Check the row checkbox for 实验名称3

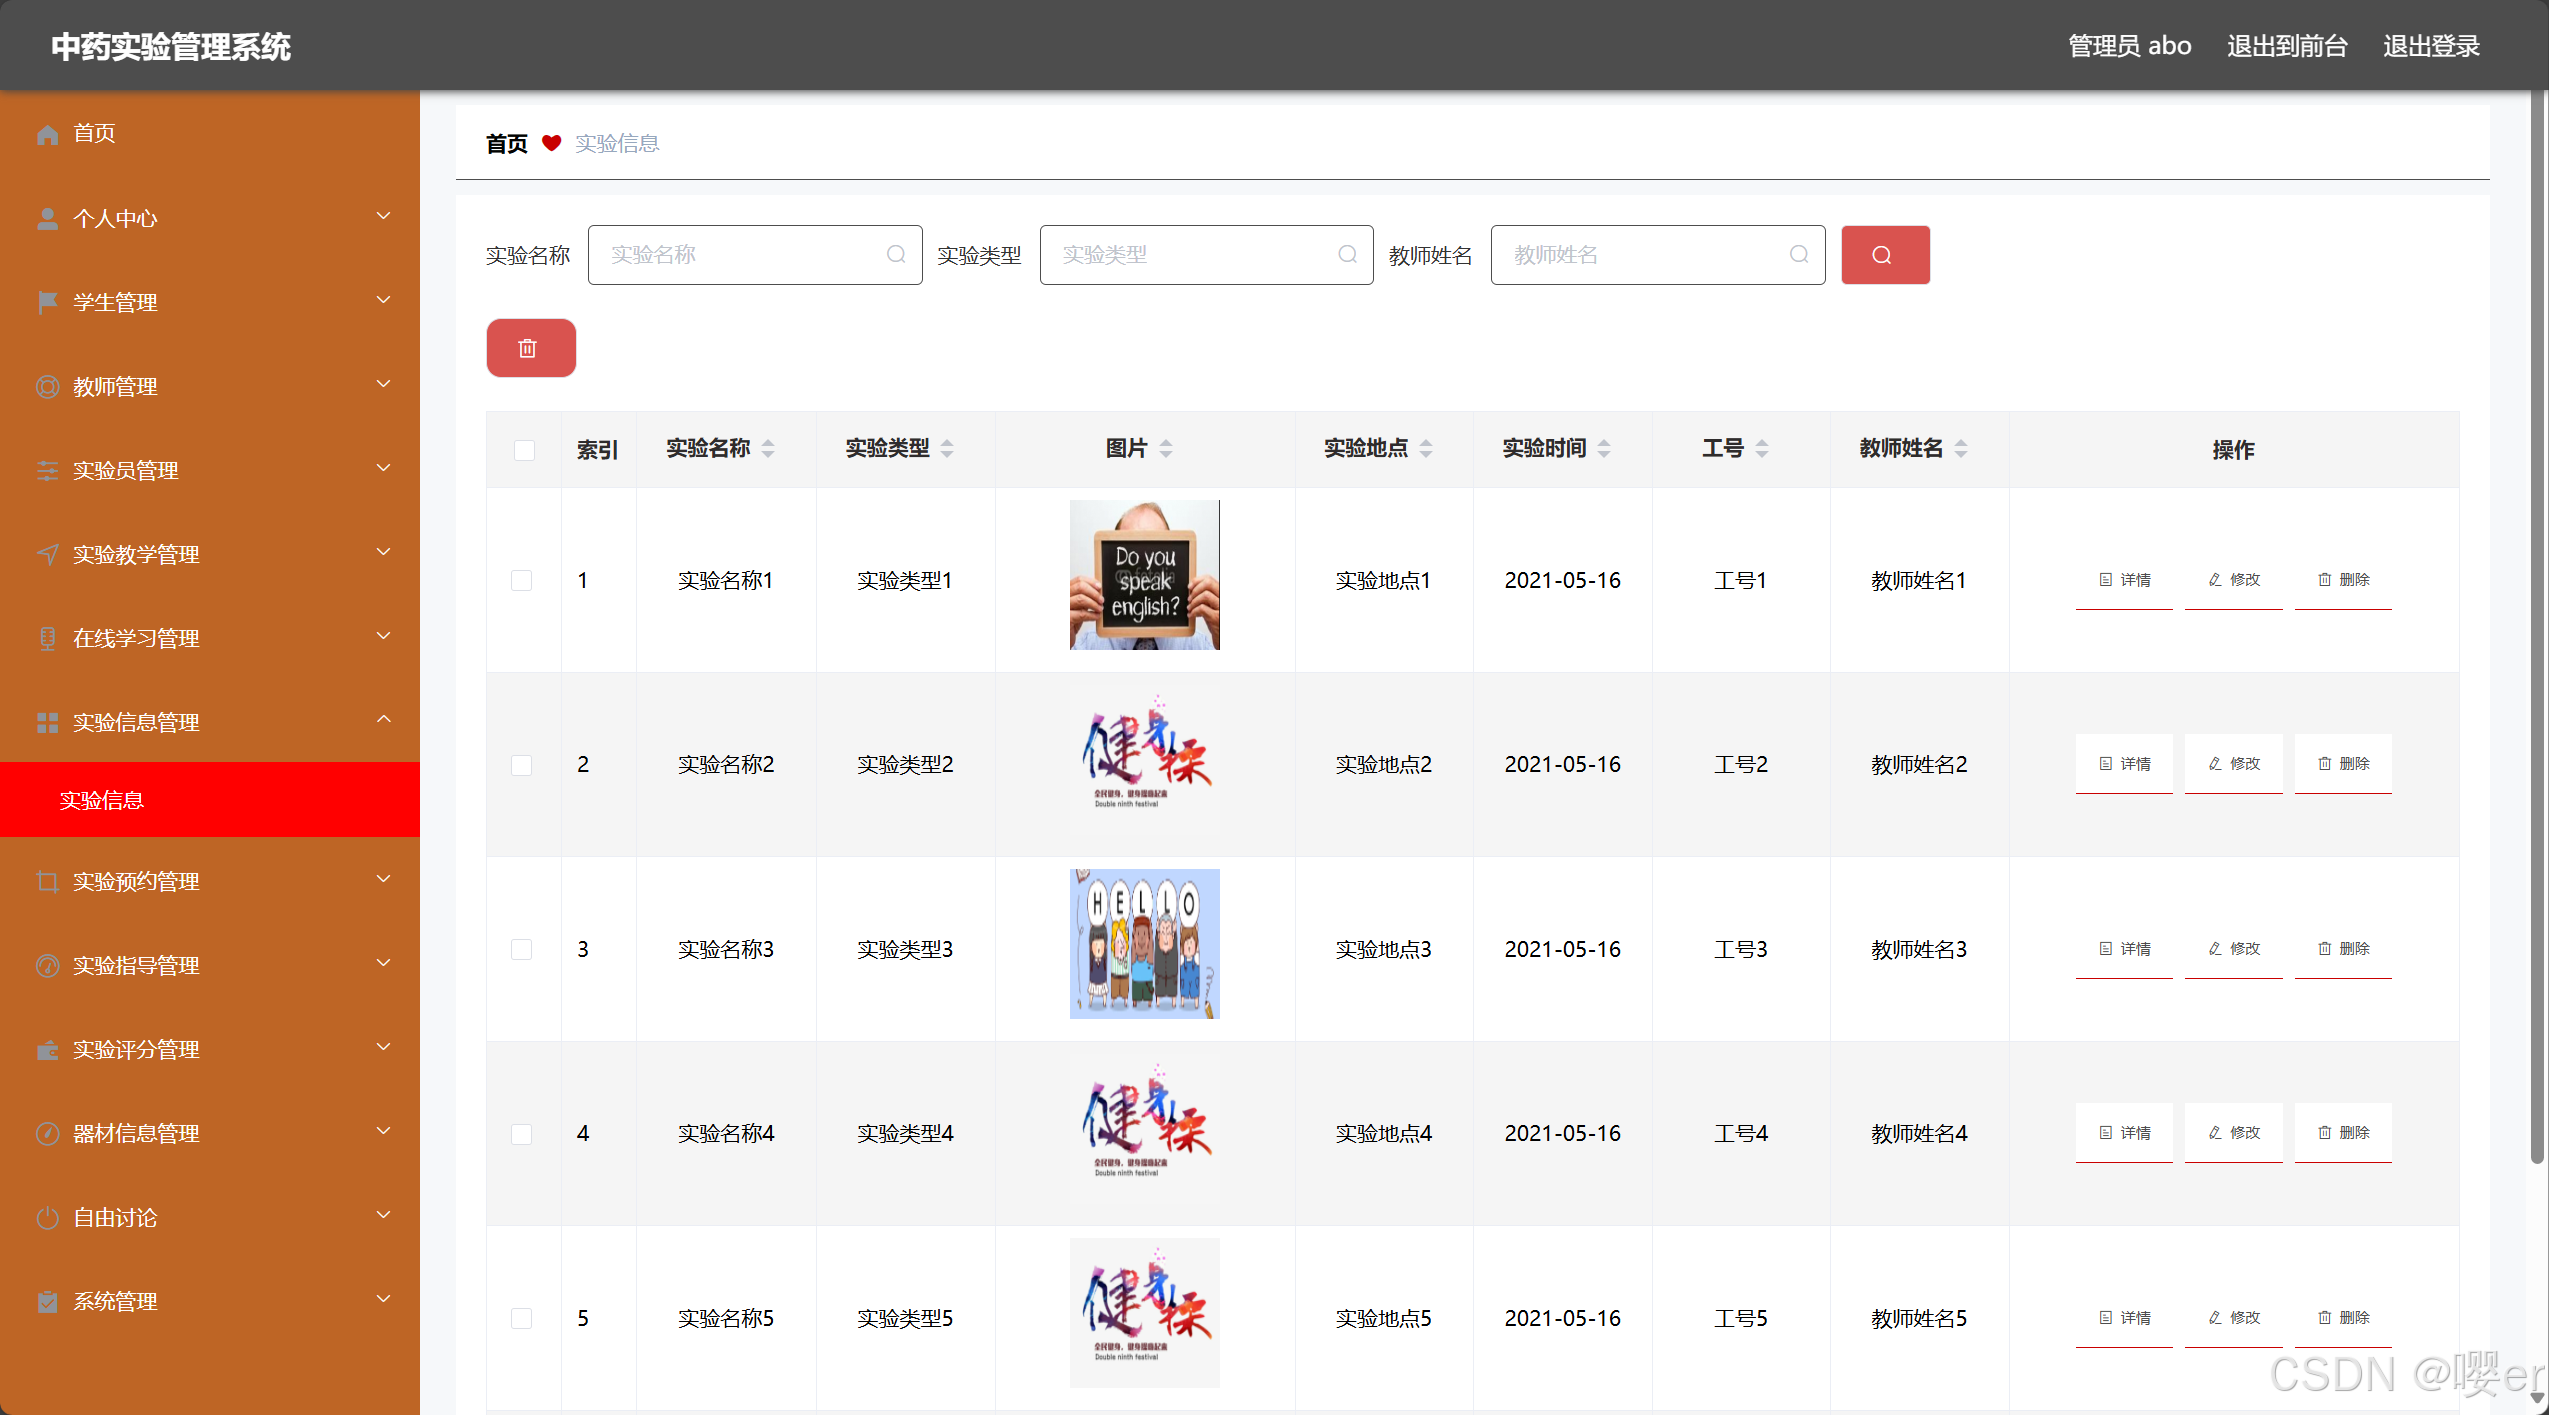pyautogui.click(x=521, y=949)
